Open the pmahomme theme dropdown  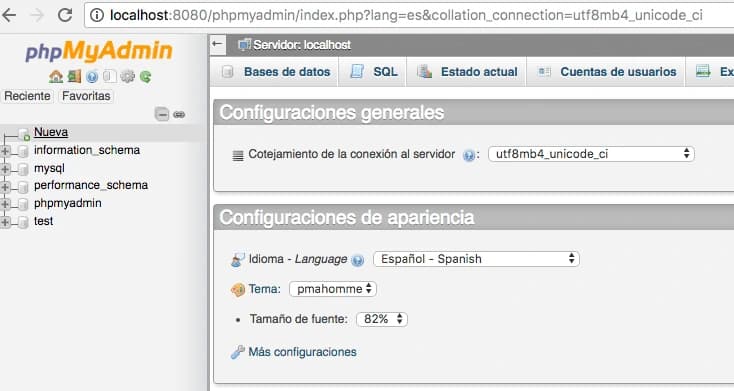coord(333,289)
